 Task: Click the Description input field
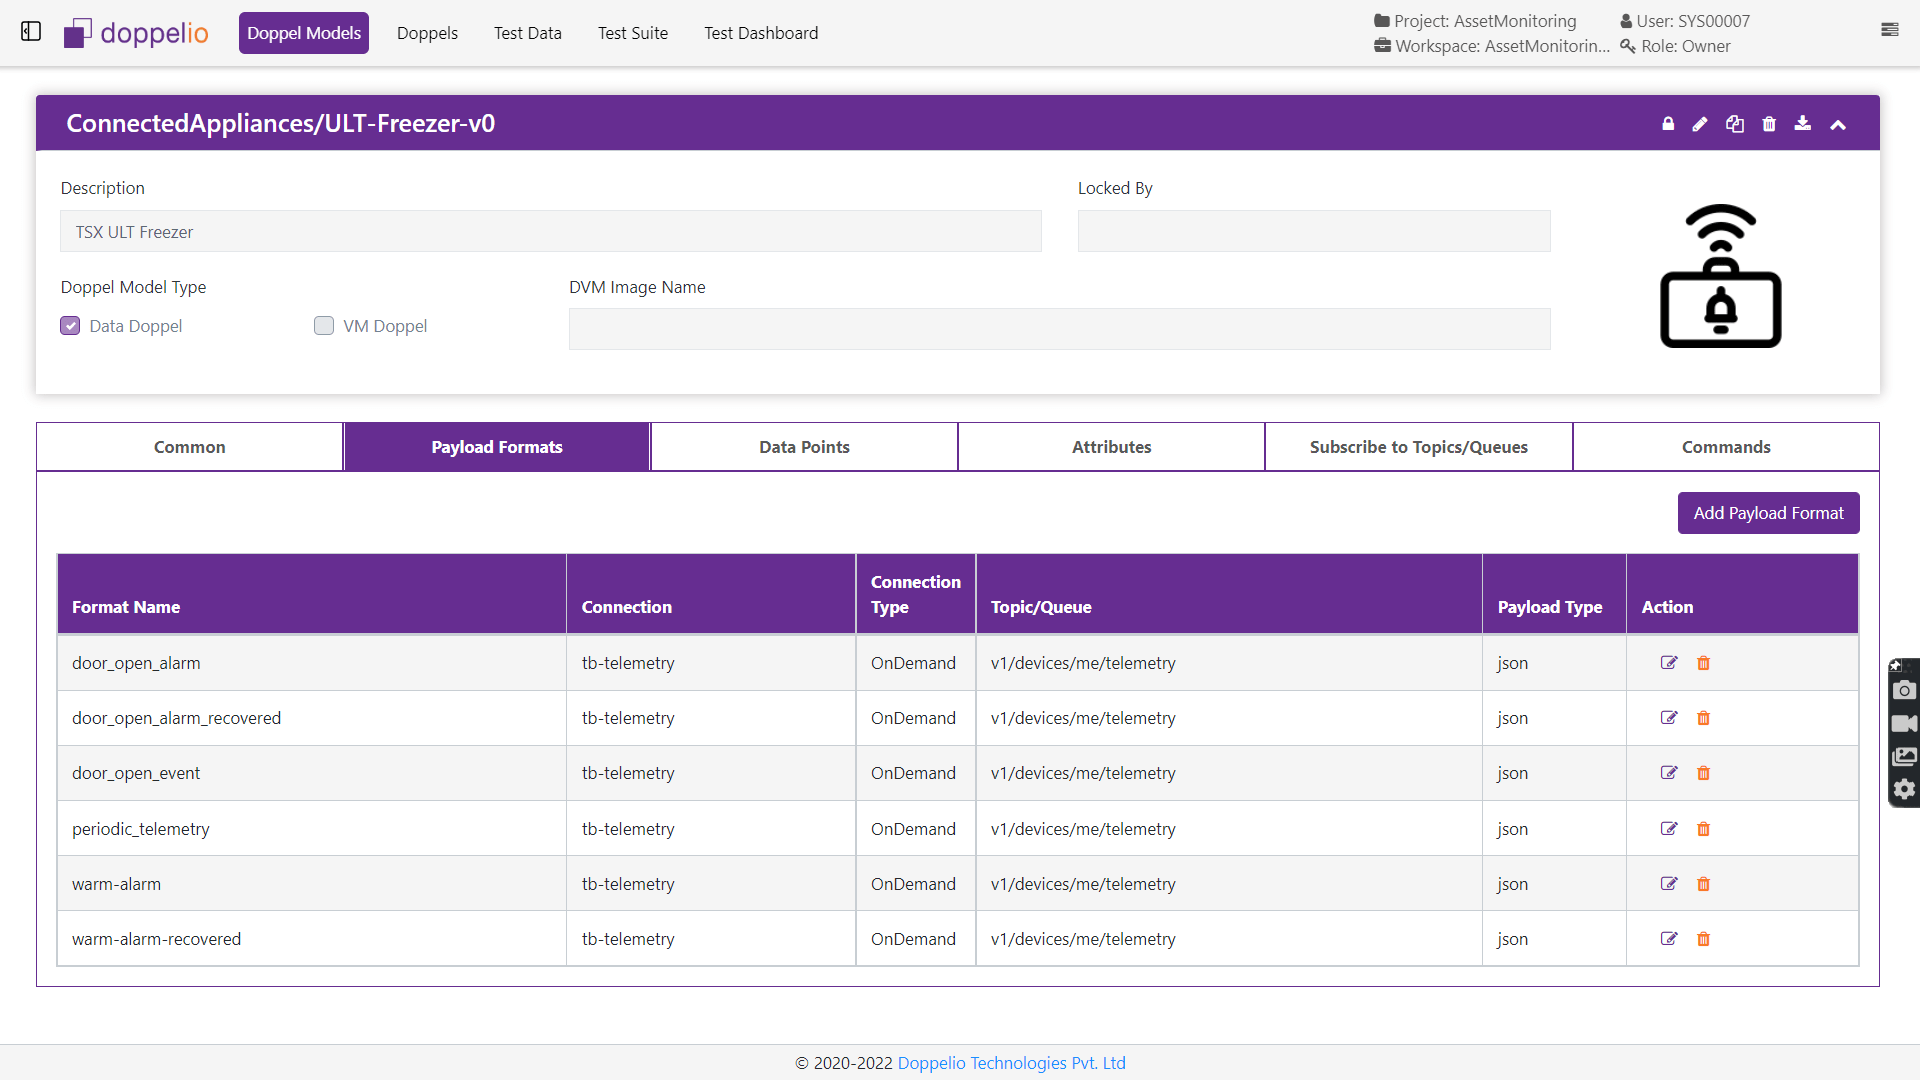point(551,232)
